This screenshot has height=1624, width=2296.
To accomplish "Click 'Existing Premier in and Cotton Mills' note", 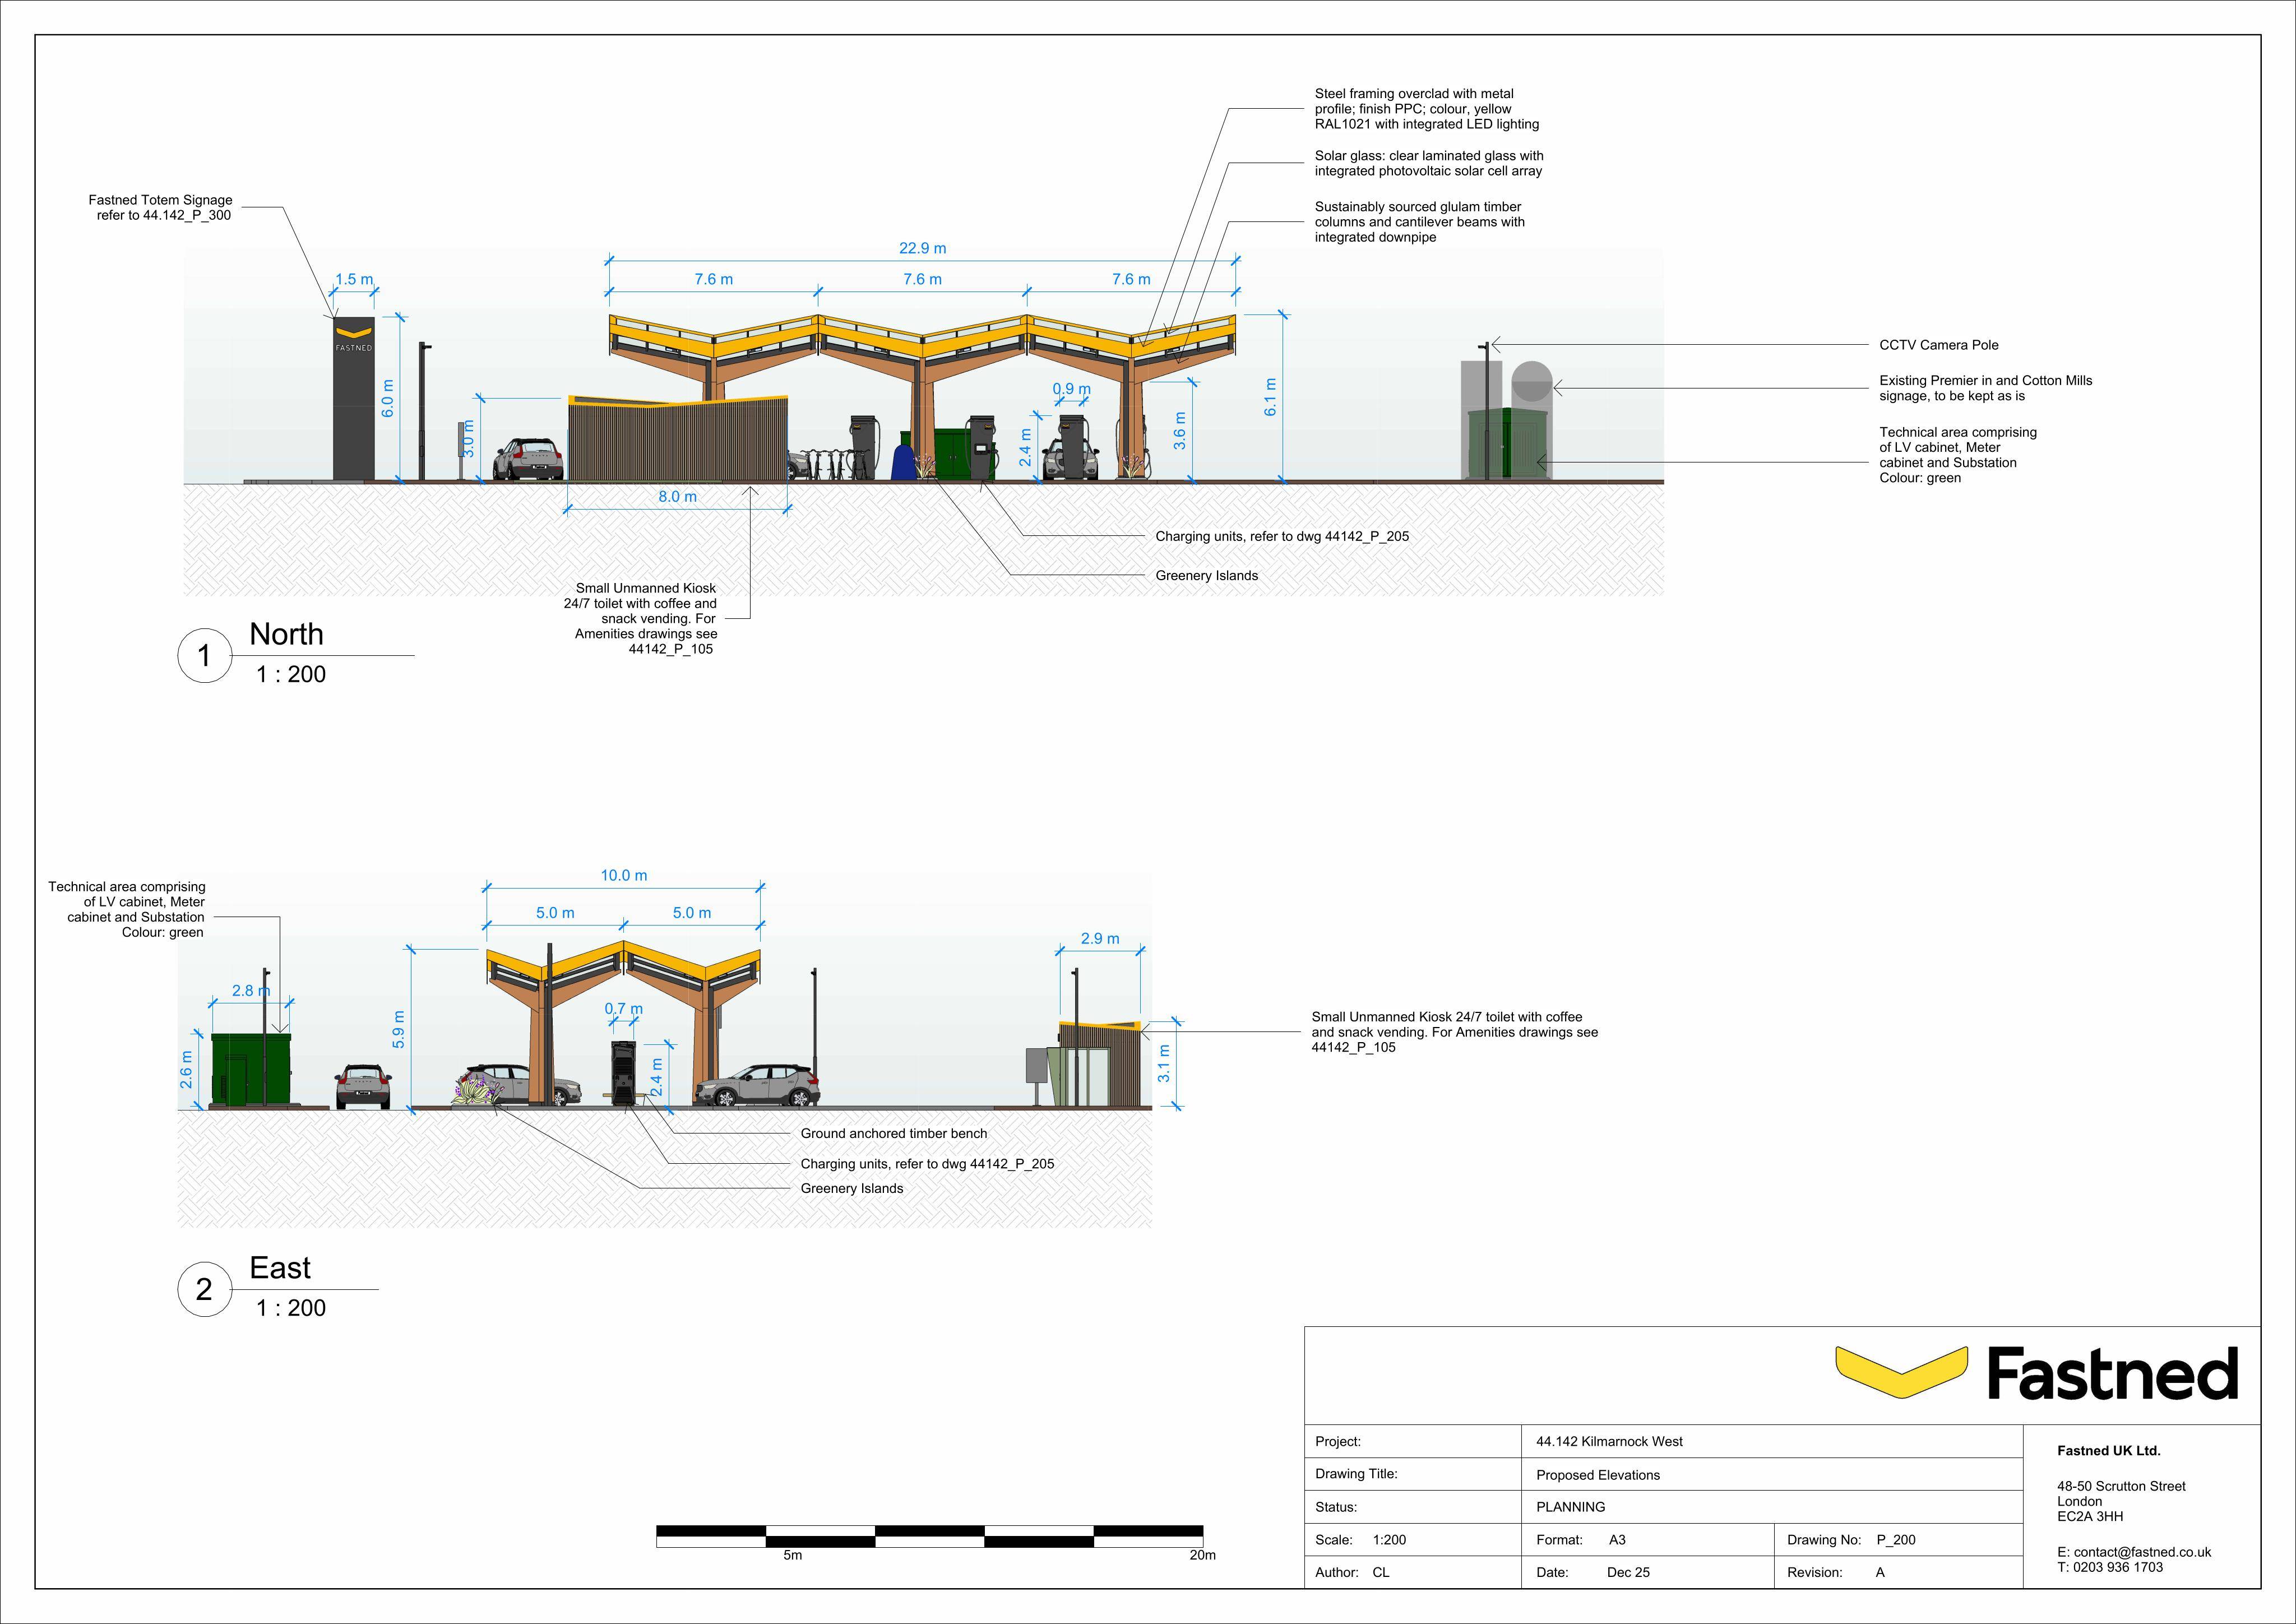I will pyautogui.click(x=1985, y=388).
